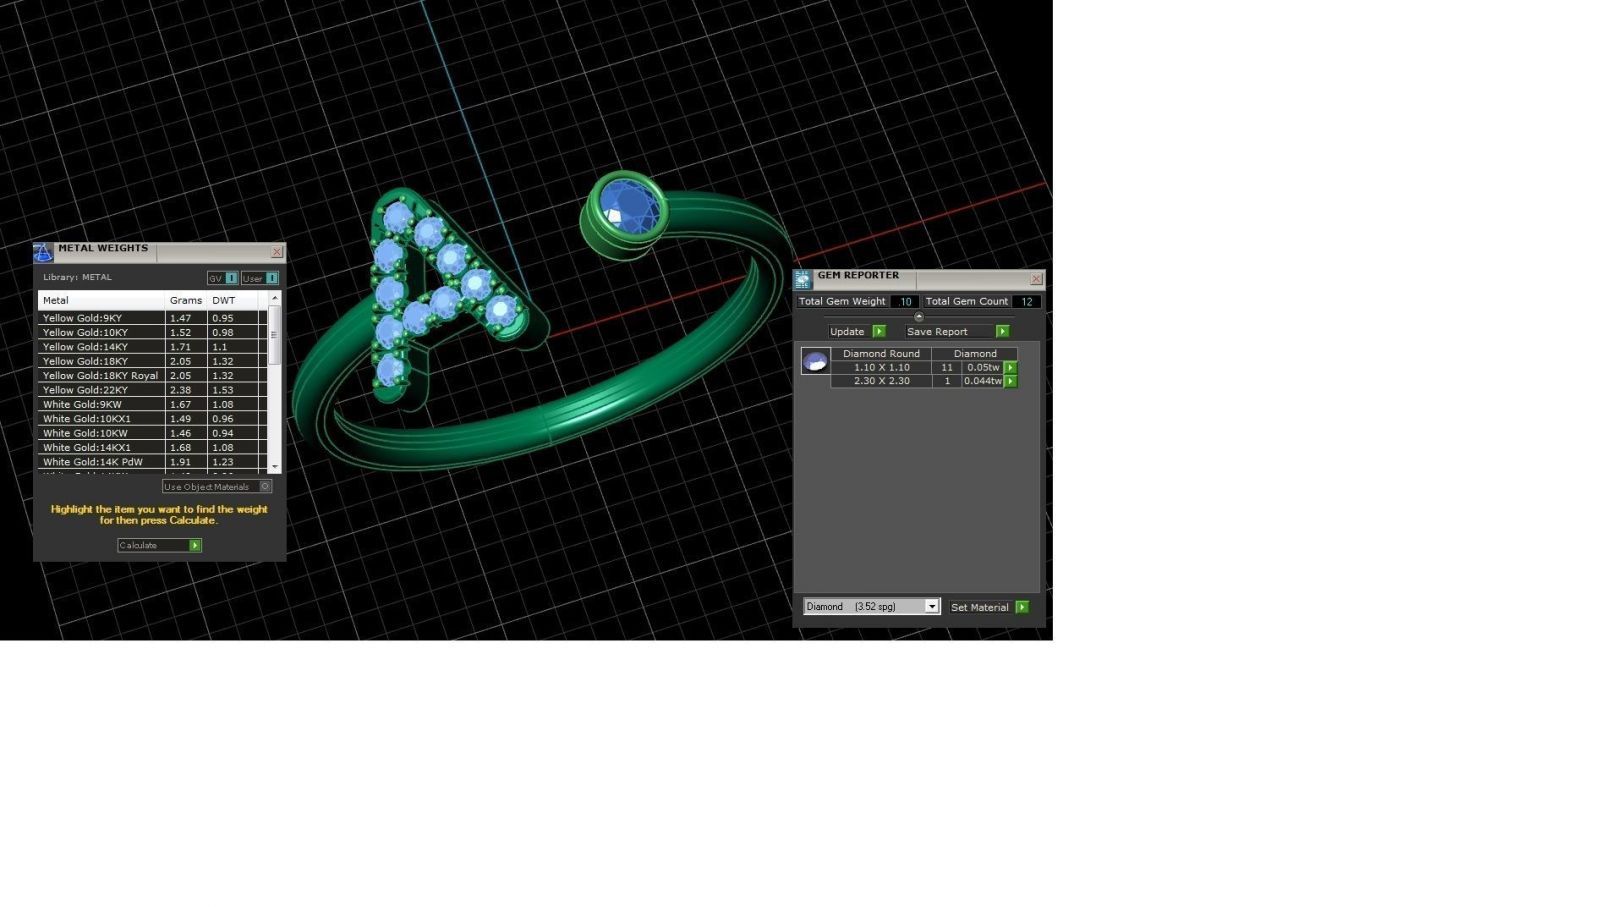
Task: Toggle the GV library switch
Action: click(x=231, y=279)
